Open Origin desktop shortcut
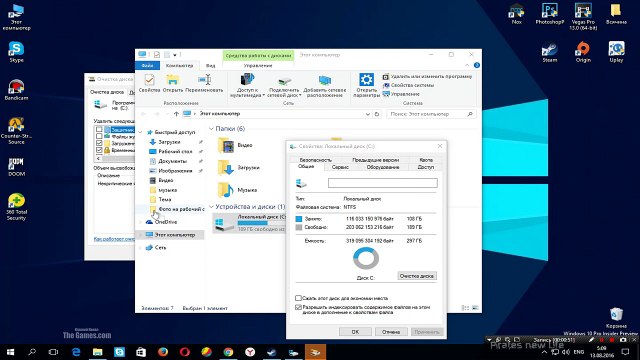The width and height of the screenshot is (640, 360). point(583,52)
